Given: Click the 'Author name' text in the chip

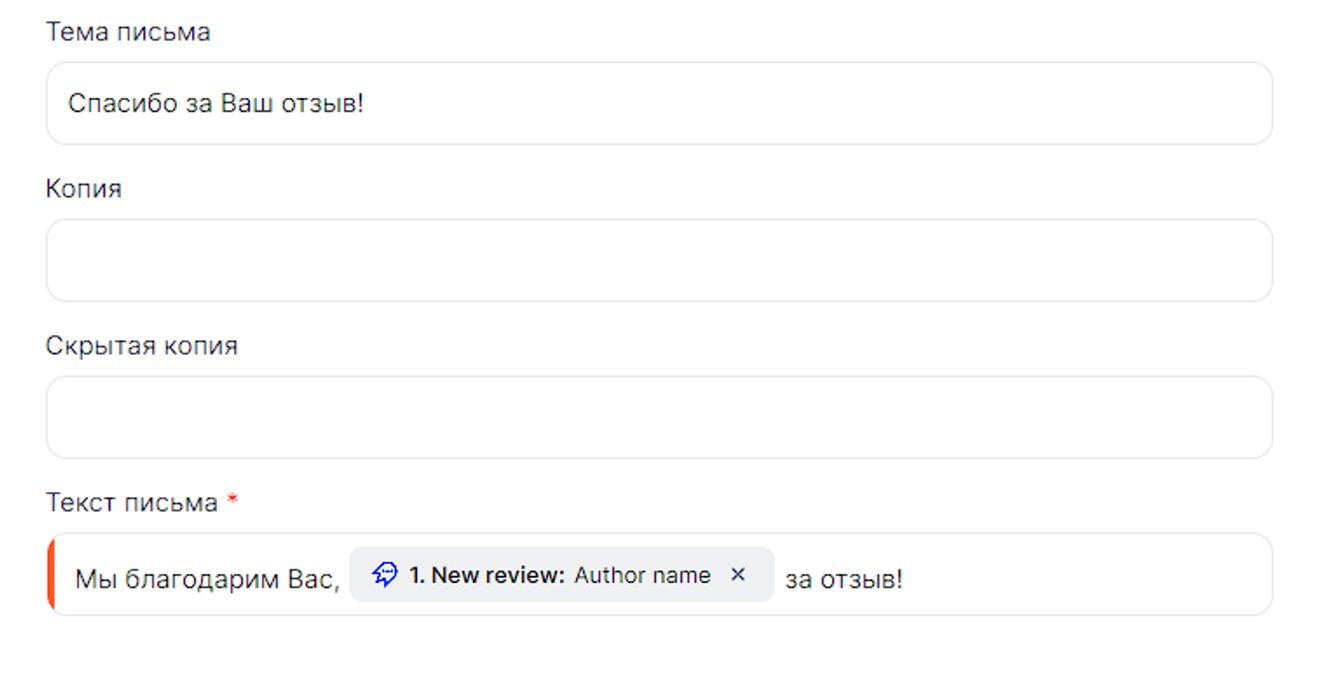Looking at the screenshot, I should [642, 576].
